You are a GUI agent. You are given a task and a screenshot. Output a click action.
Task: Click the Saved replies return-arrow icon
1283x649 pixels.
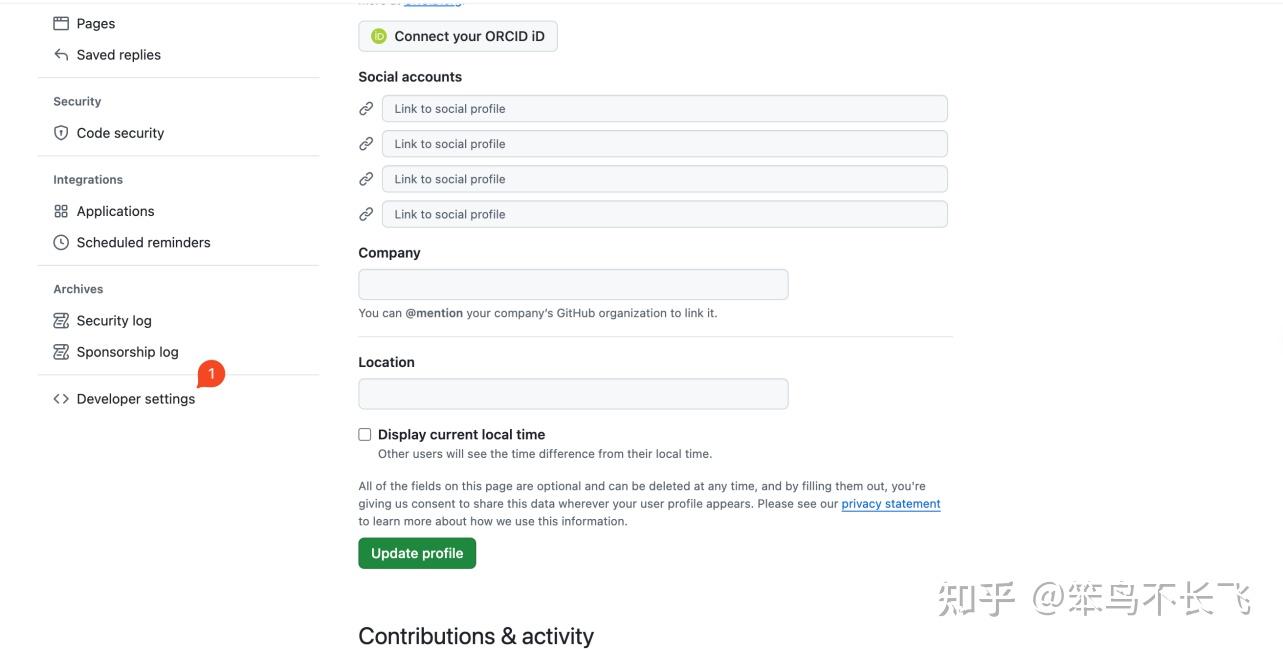pyautogui.click(x=61, y=54)
